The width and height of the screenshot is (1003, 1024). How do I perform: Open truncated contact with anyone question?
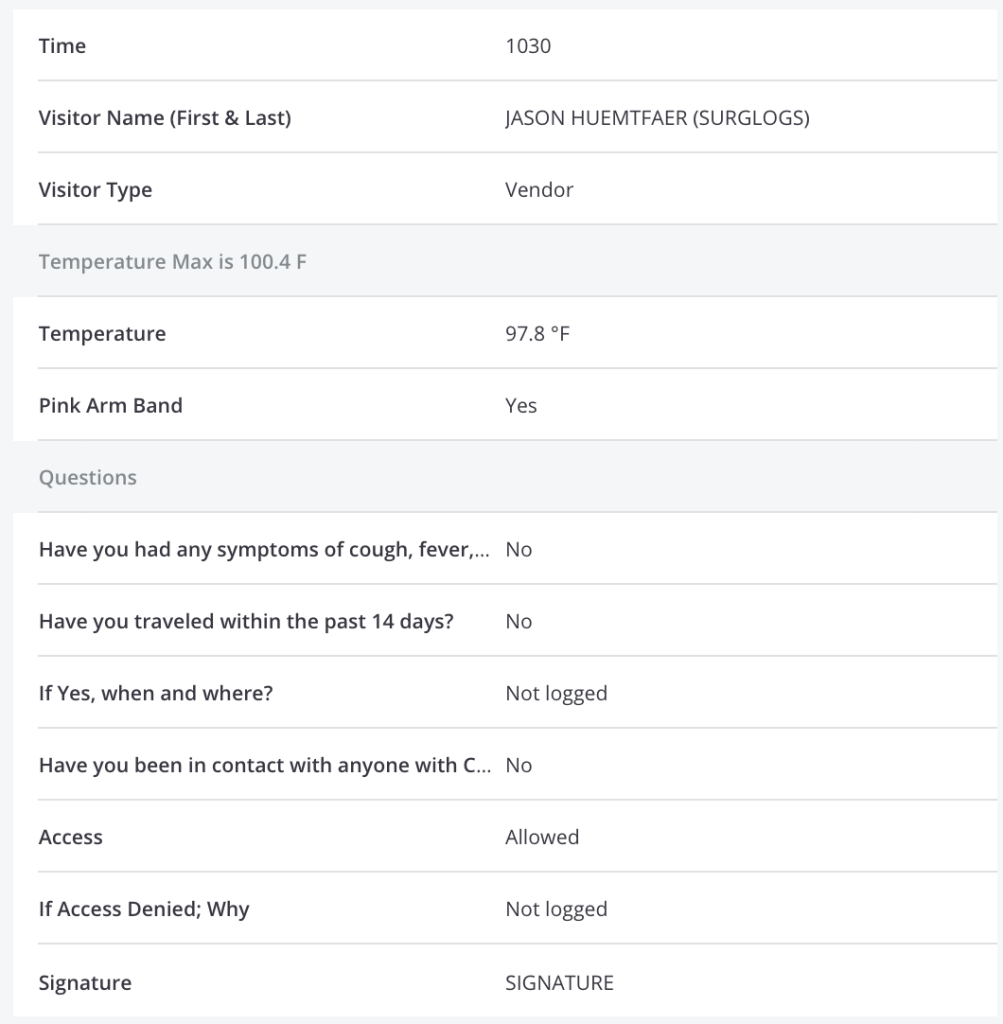tap(264, 765)
